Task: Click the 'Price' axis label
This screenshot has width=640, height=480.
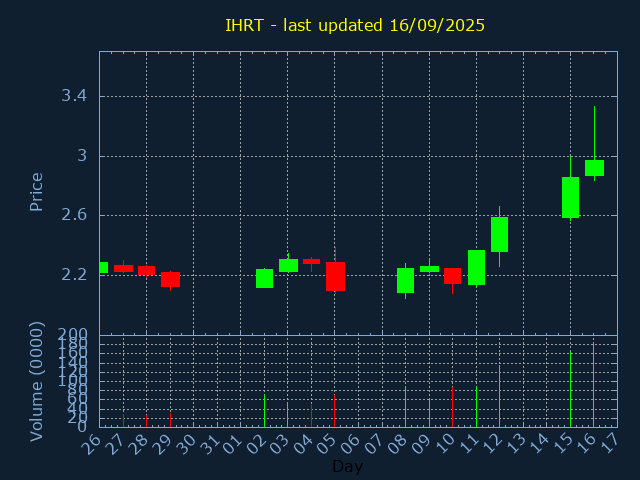Action: tap(36, 192)
